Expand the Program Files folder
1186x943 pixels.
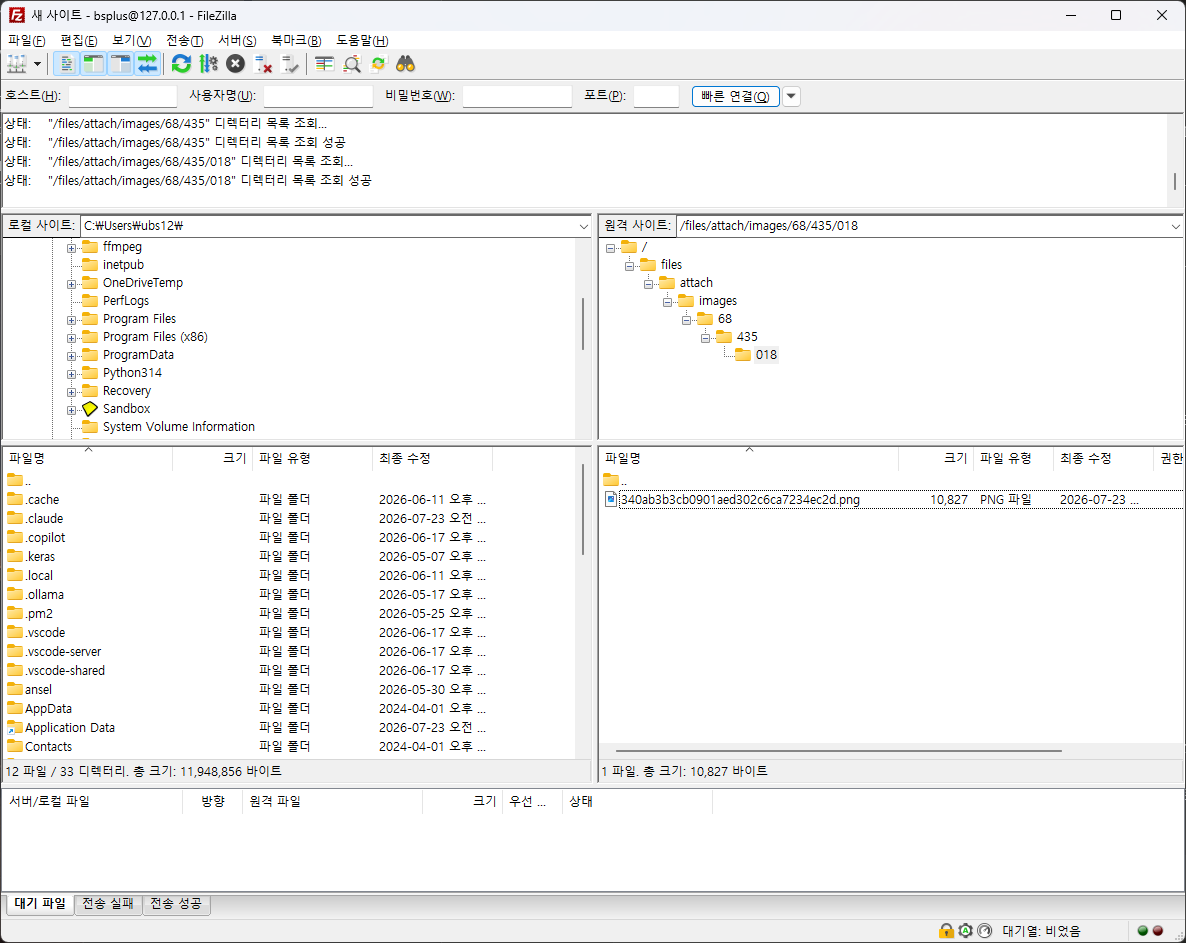click(71, 320)
